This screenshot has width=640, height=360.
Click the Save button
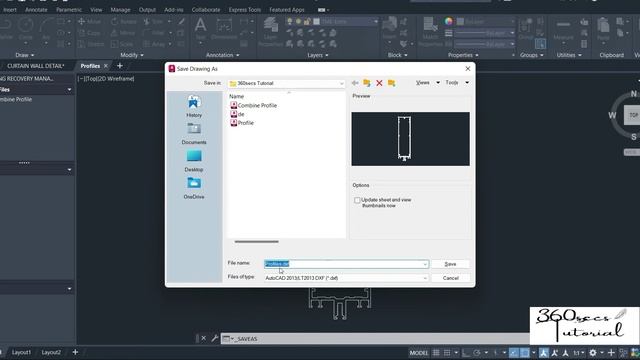(450, 264)
